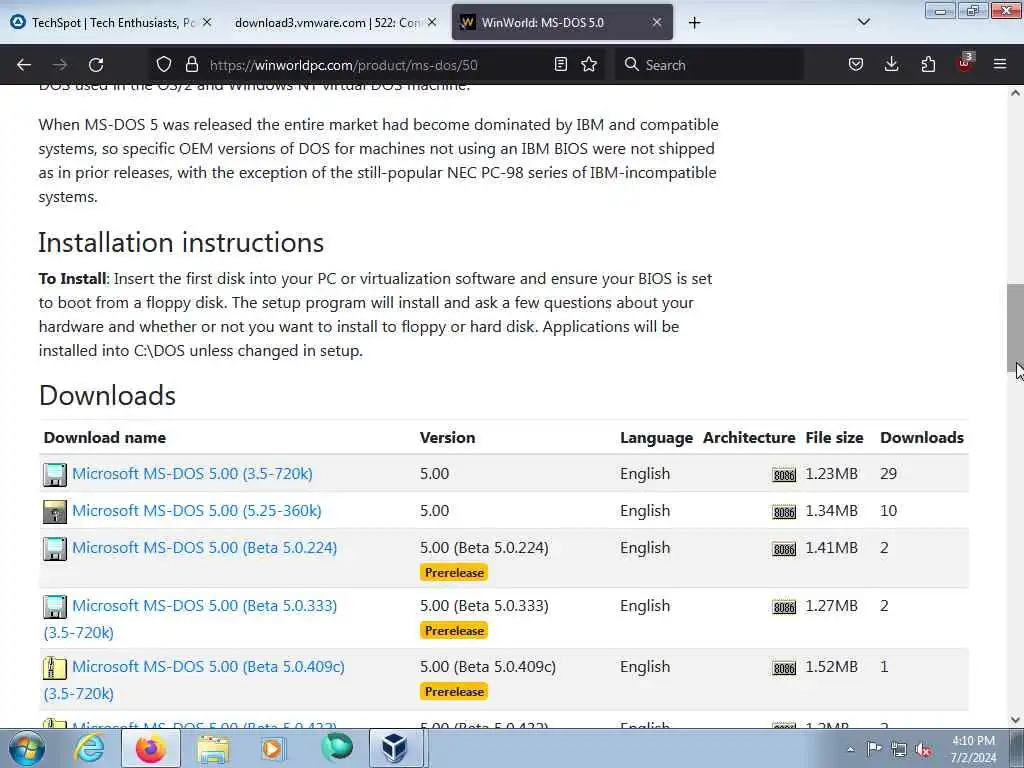Click archive icon beside Beta 5.0.409c

pyautogui.click(x=55, y=668)
